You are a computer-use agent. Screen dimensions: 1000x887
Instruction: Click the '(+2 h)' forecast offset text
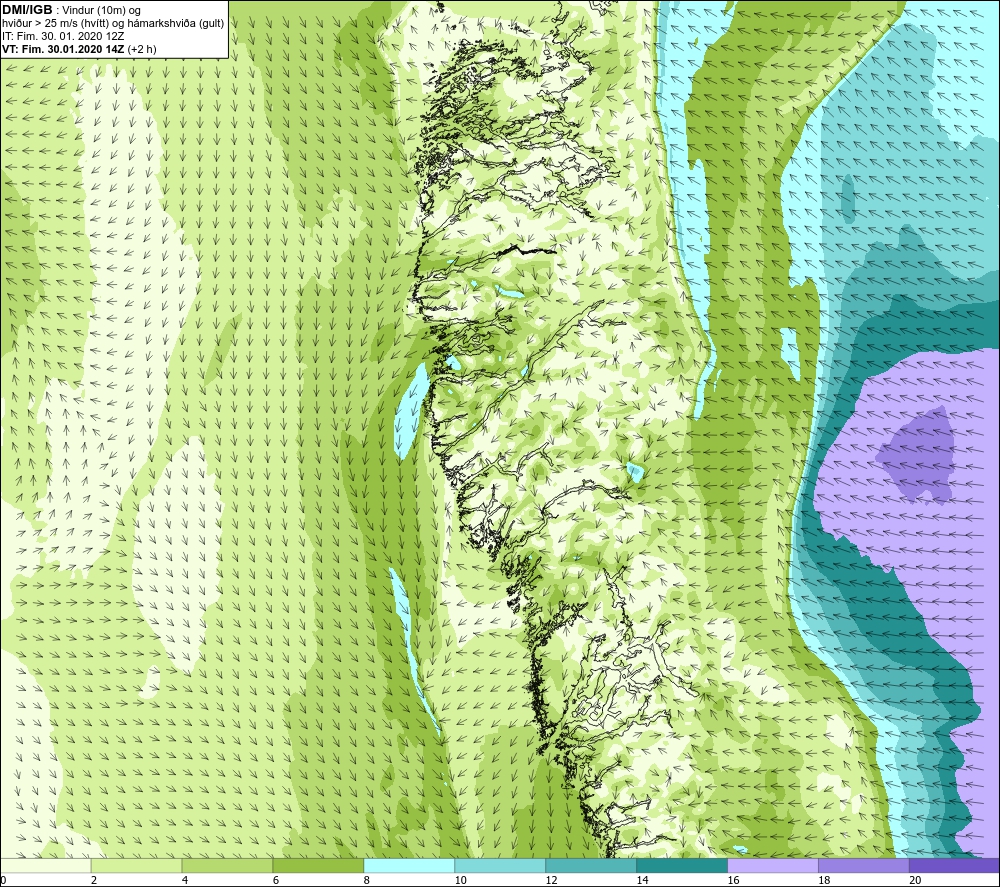[x=142, y=49]
